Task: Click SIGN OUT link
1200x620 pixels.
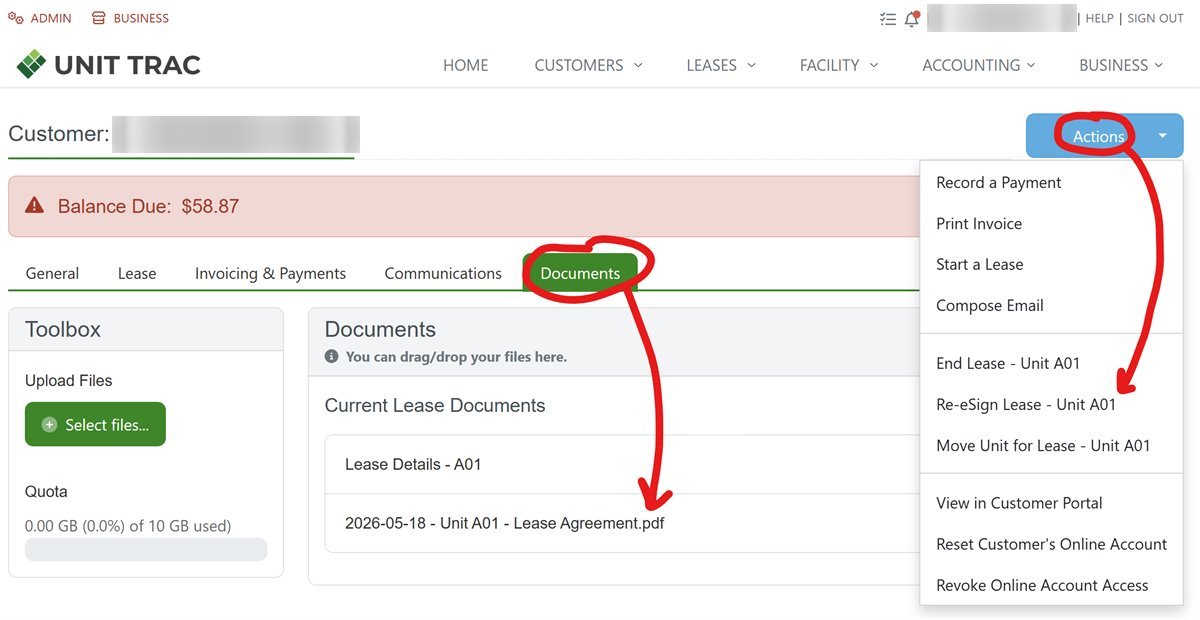Action: pos(1155,18)
